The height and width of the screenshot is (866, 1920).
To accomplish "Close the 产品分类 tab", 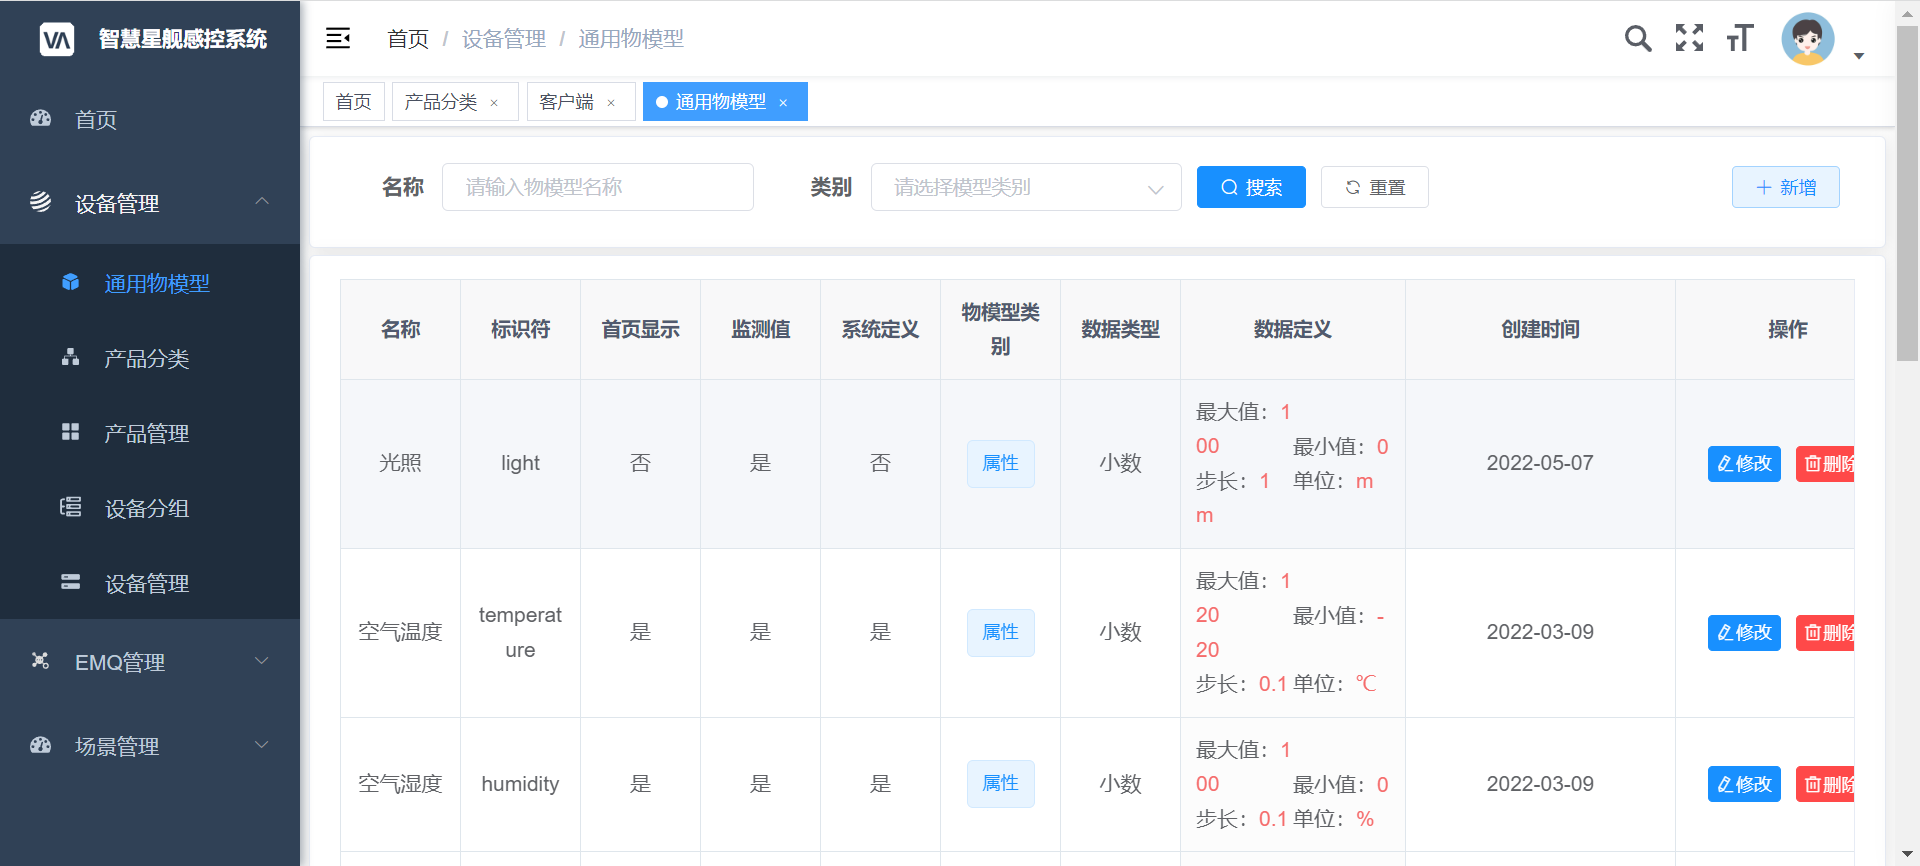I will coord(494,103).
